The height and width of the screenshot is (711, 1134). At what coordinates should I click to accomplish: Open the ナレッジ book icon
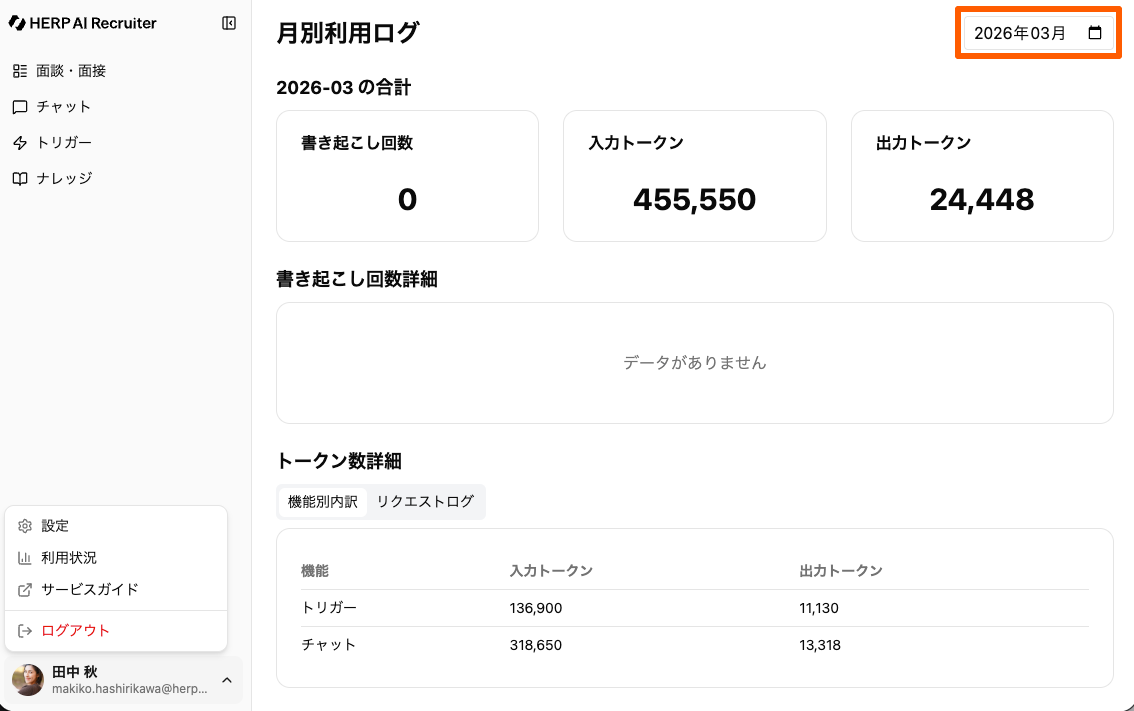click(x=20, y=179)
